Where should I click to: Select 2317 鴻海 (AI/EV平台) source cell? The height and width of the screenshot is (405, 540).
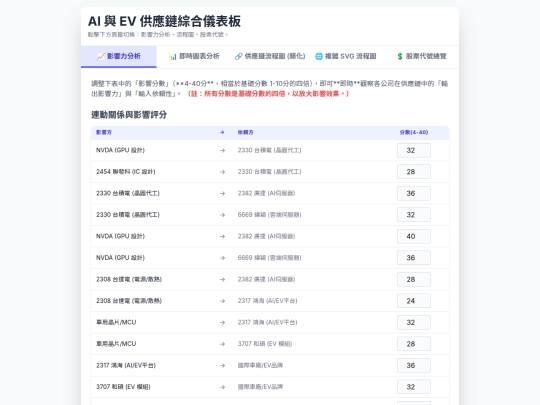click(x=126, y=366)
